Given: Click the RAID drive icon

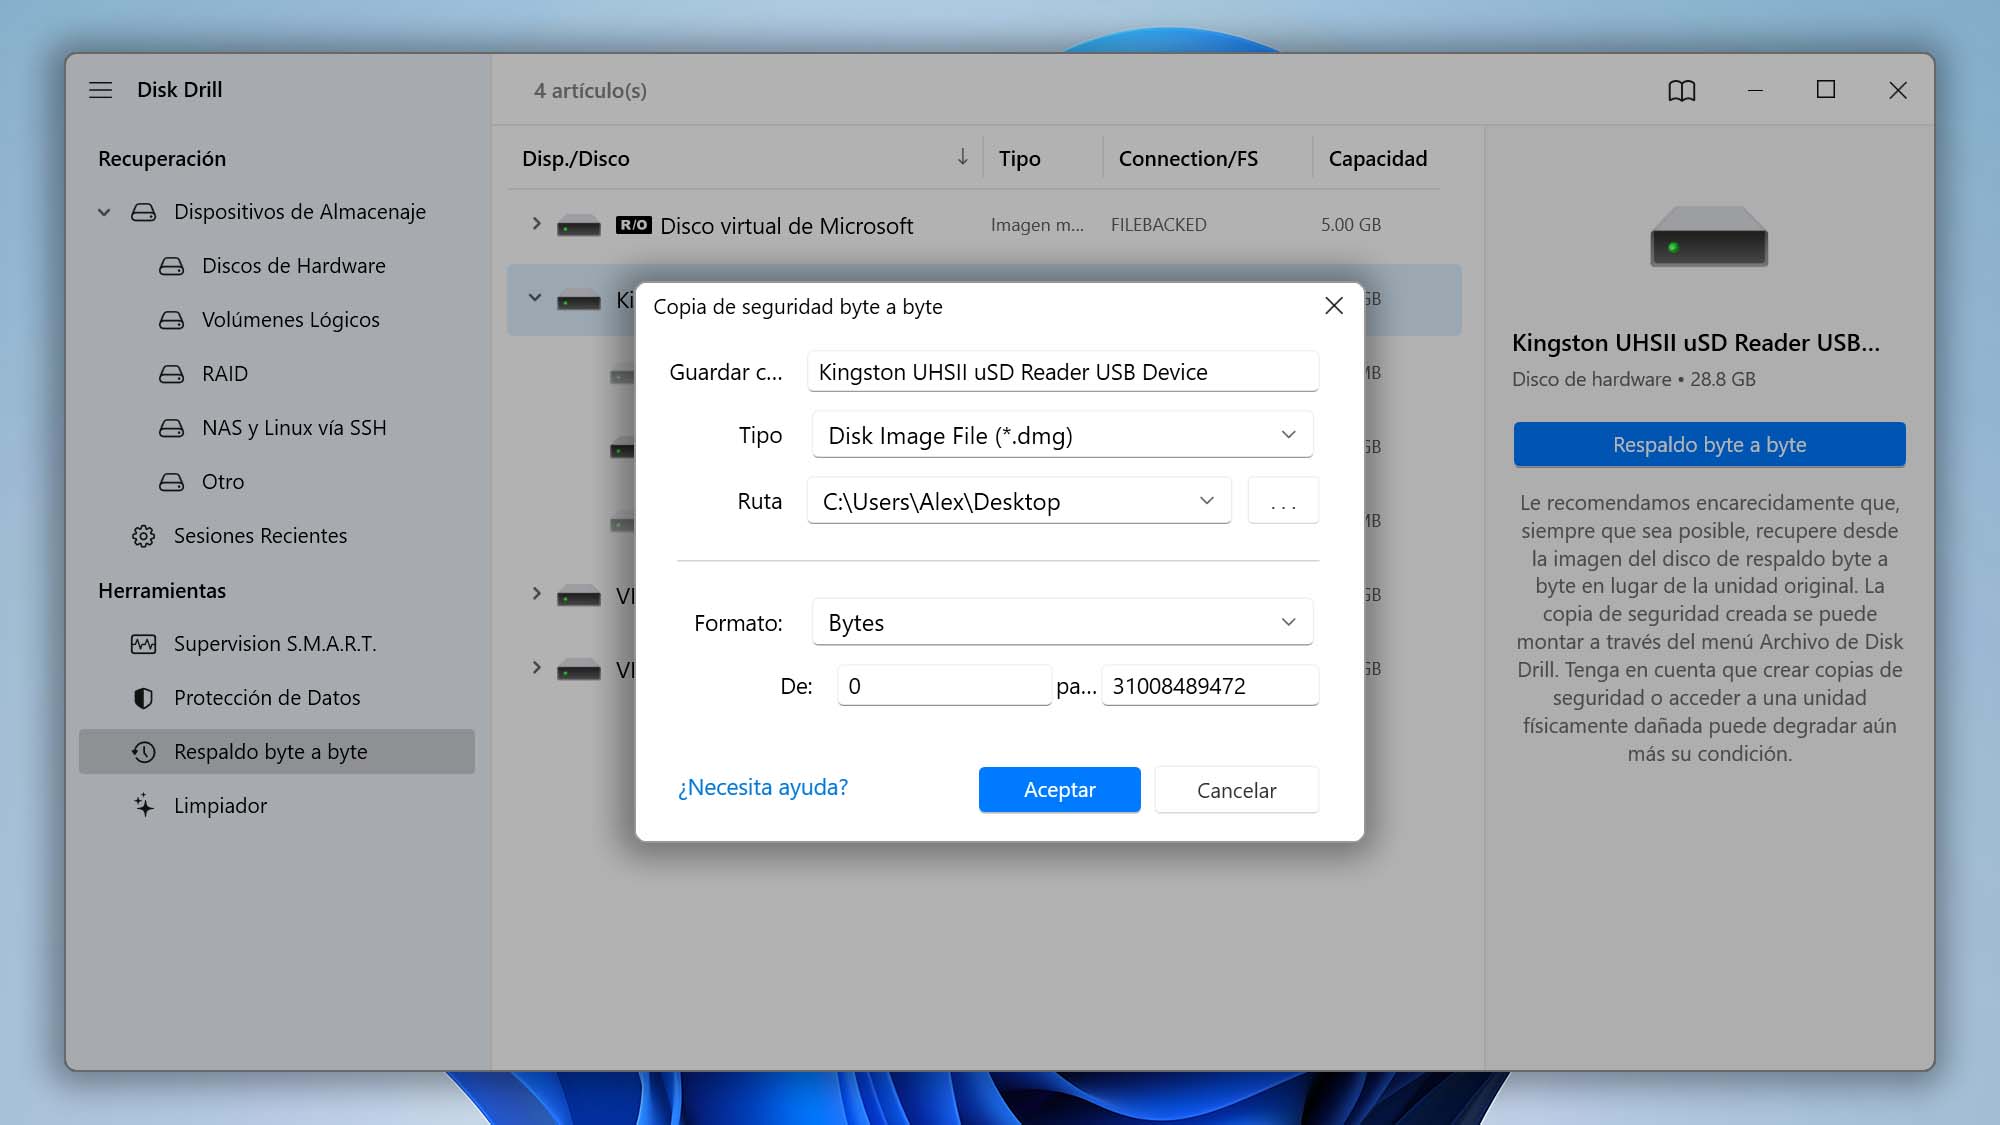Looking at the screenshot, I should click(x=172, y=374).
